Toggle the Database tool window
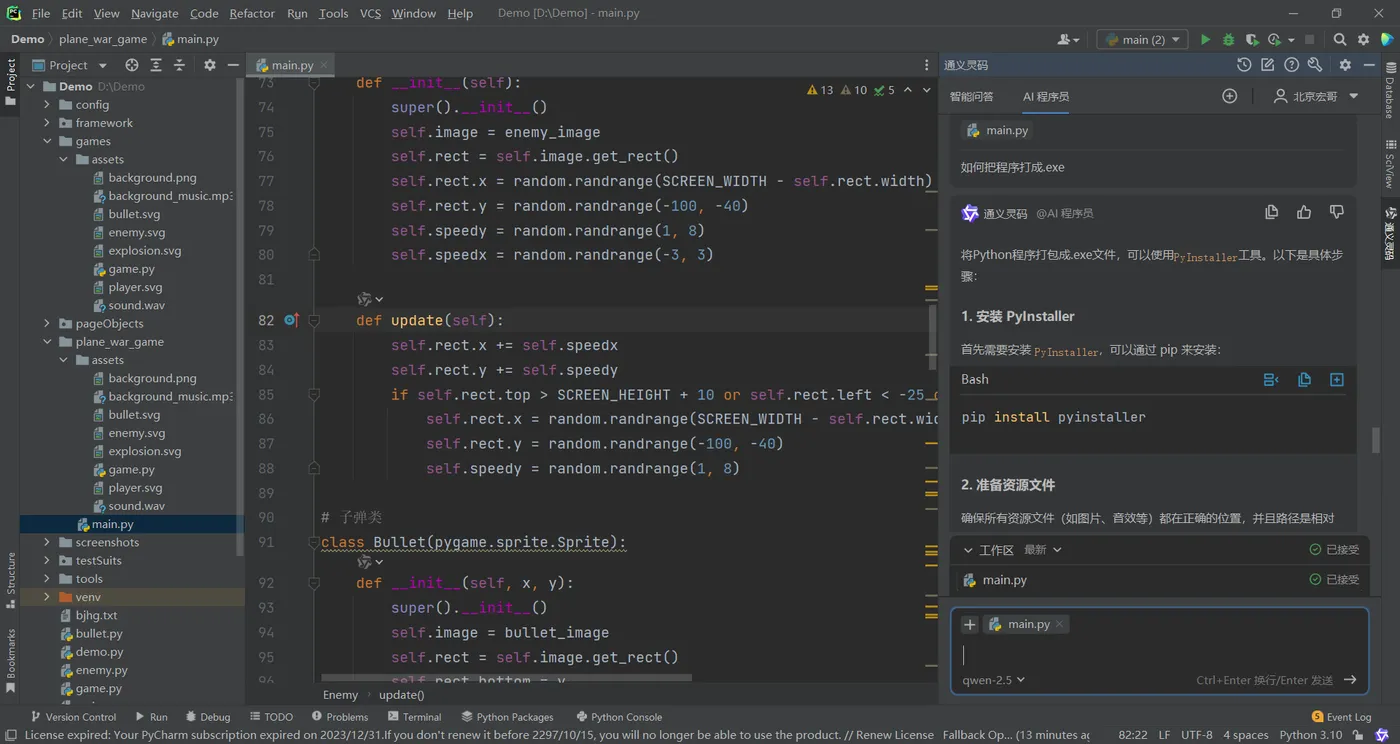 [x=1390, y=92]
